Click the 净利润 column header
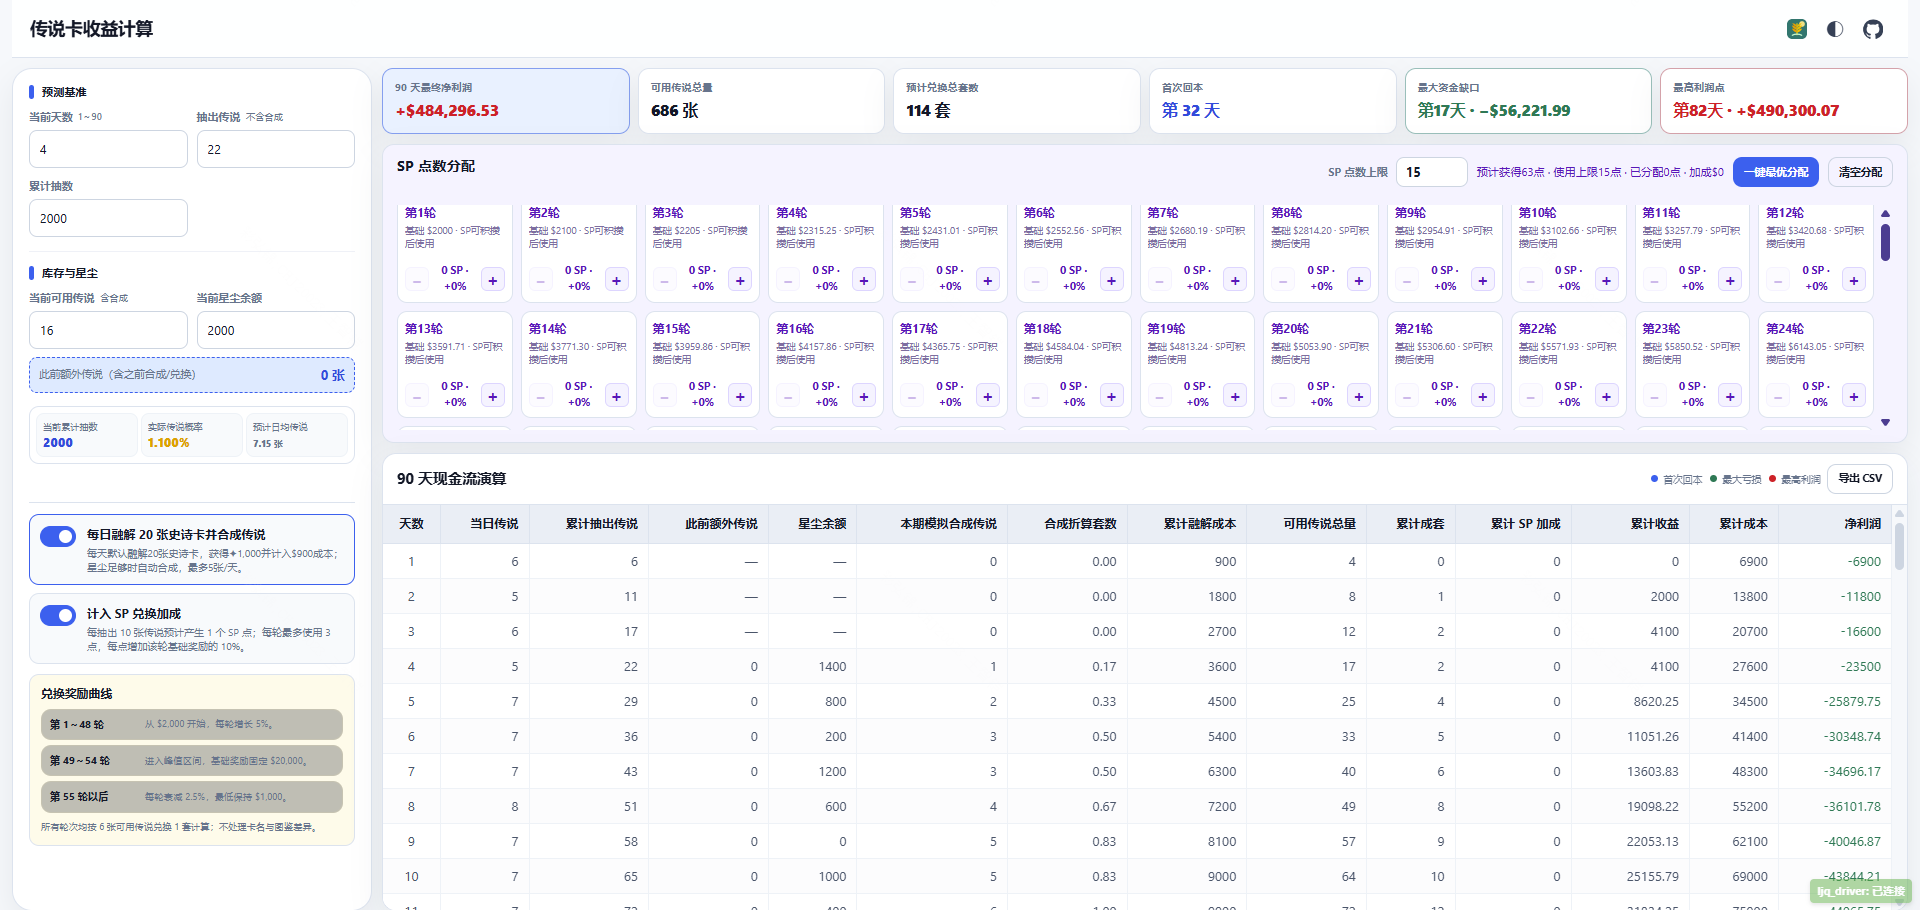Screen dimensions: 1920x910 click(1862, 523)
